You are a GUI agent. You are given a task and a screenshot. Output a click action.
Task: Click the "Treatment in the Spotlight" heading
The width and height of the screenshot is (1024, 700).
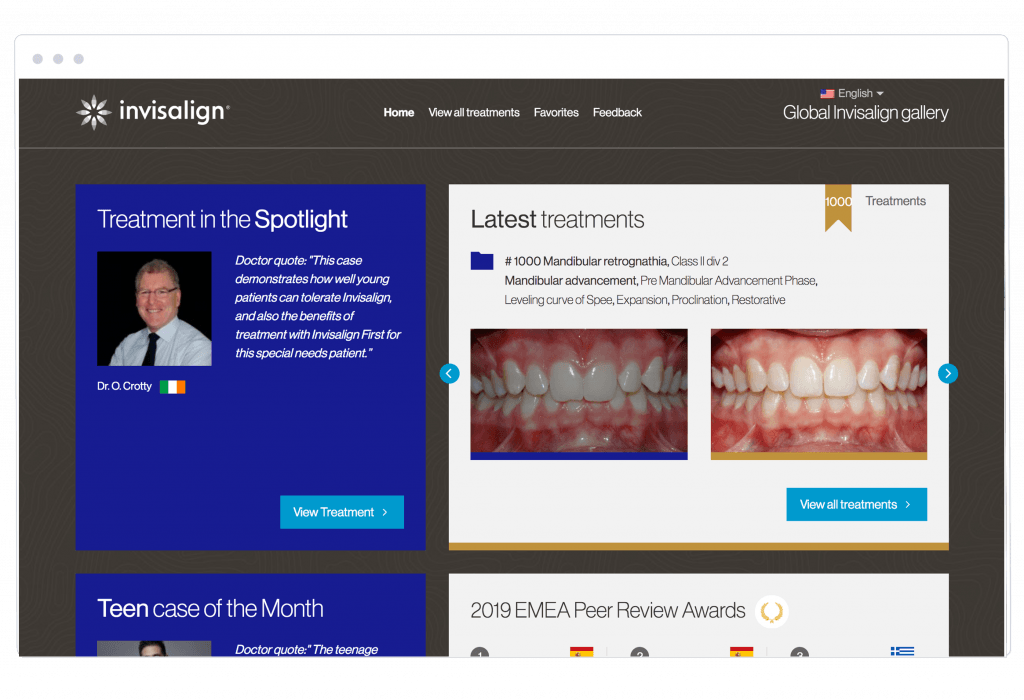click(x=222, y=219)
